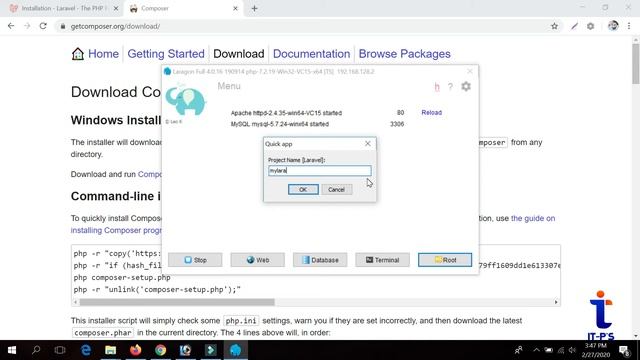Click the address bar URL
640x360 pixels.
pos(115,26)
